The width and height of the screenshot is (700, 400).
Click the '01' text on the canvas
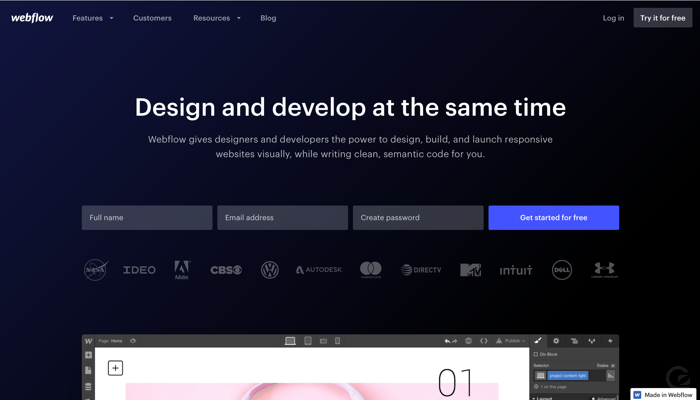[455, 383]
